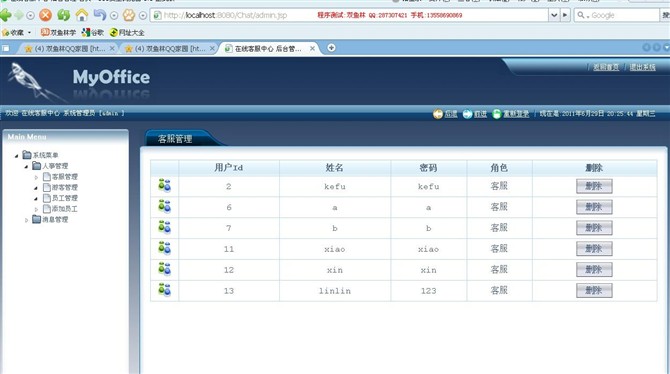The height and width of the screenshot is (374, 670).
Task: Click the new tab plus icon
Action: pos(331,48)
